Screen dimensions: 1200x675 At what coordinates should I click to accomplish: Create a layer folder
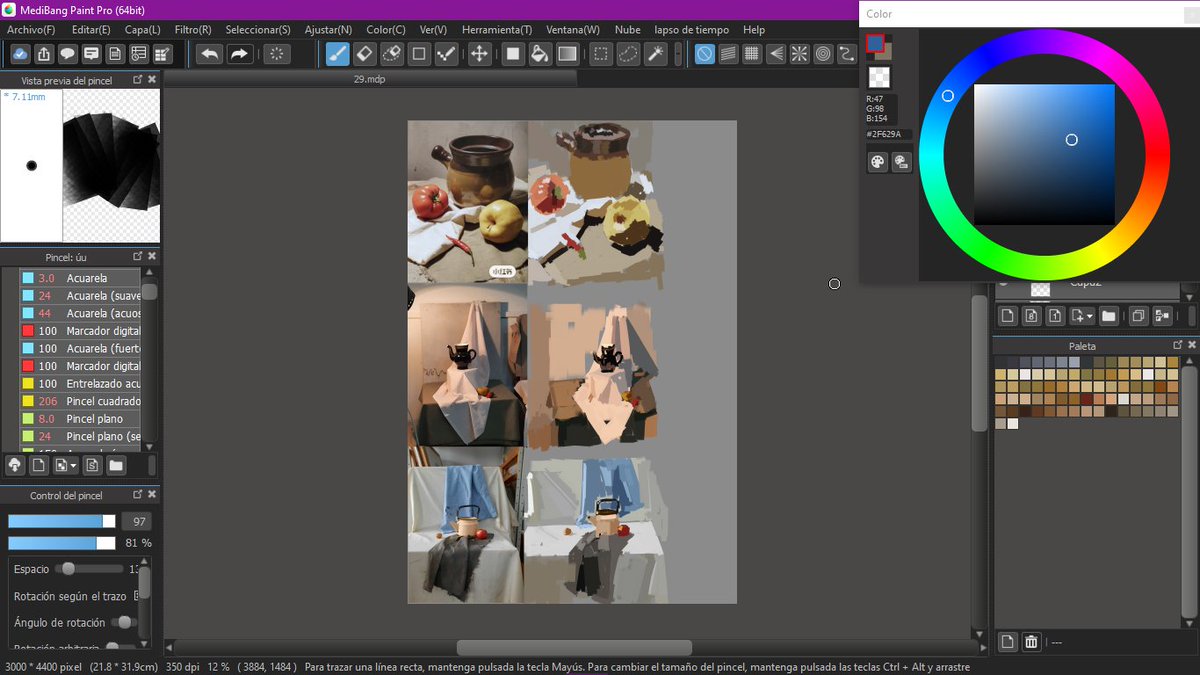[1109, 316]
